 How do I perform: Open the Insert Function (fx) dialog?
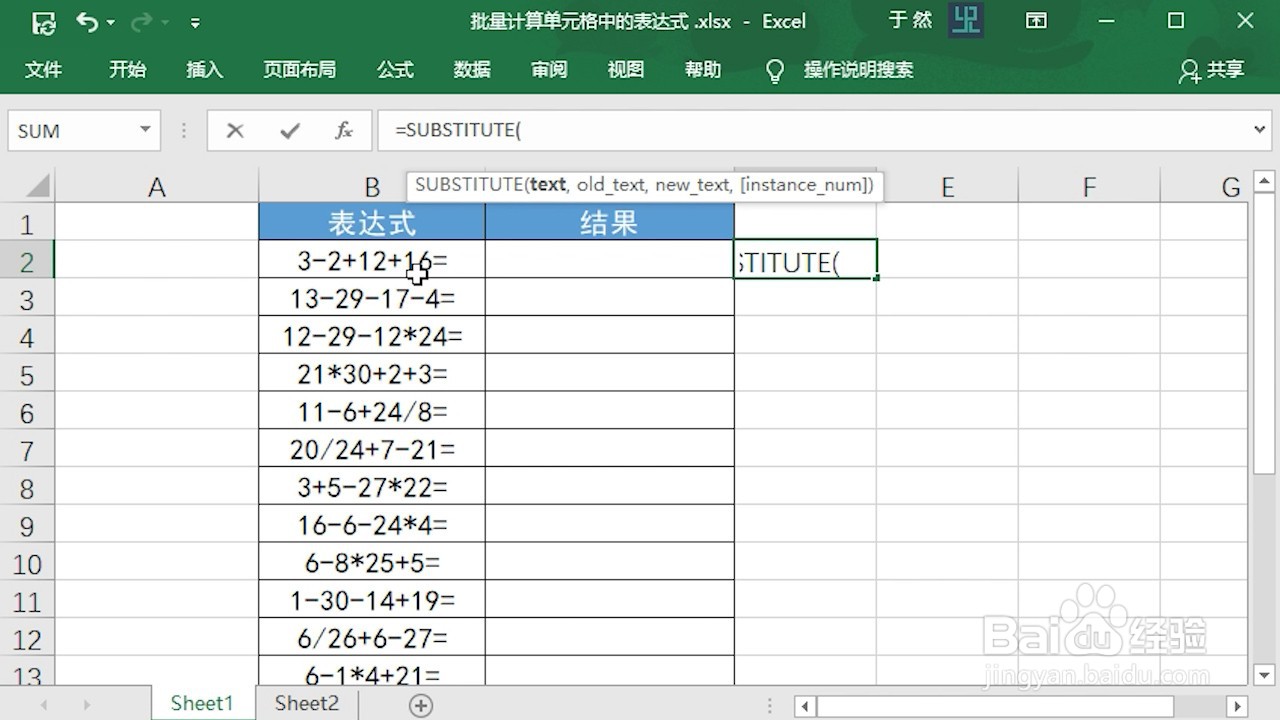344,130
